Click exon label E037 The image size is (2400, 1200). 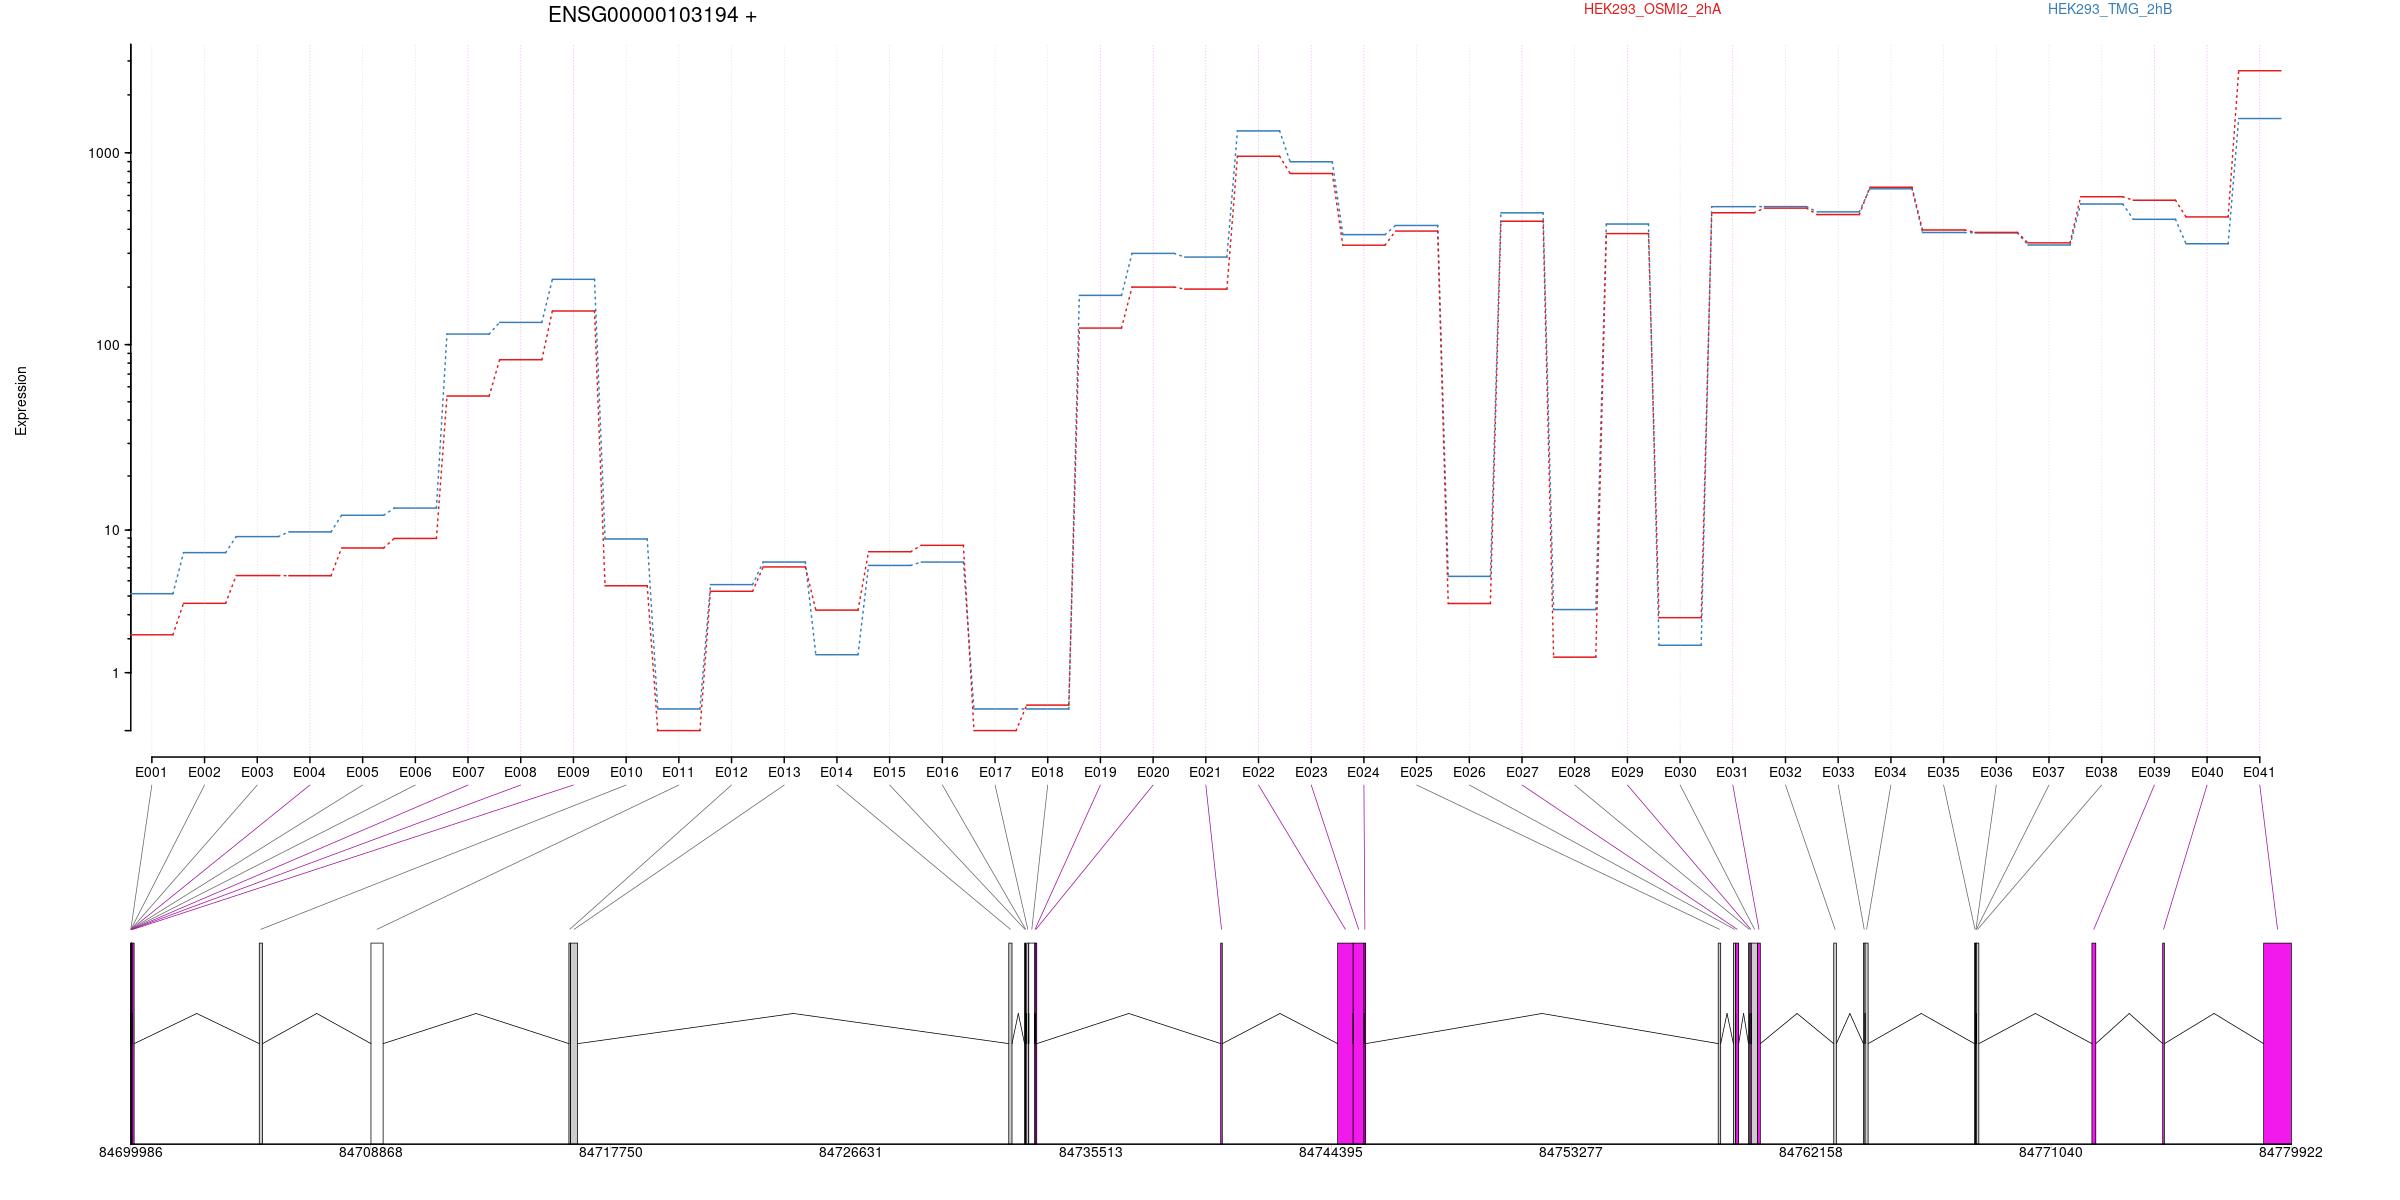coord(2048,772)
